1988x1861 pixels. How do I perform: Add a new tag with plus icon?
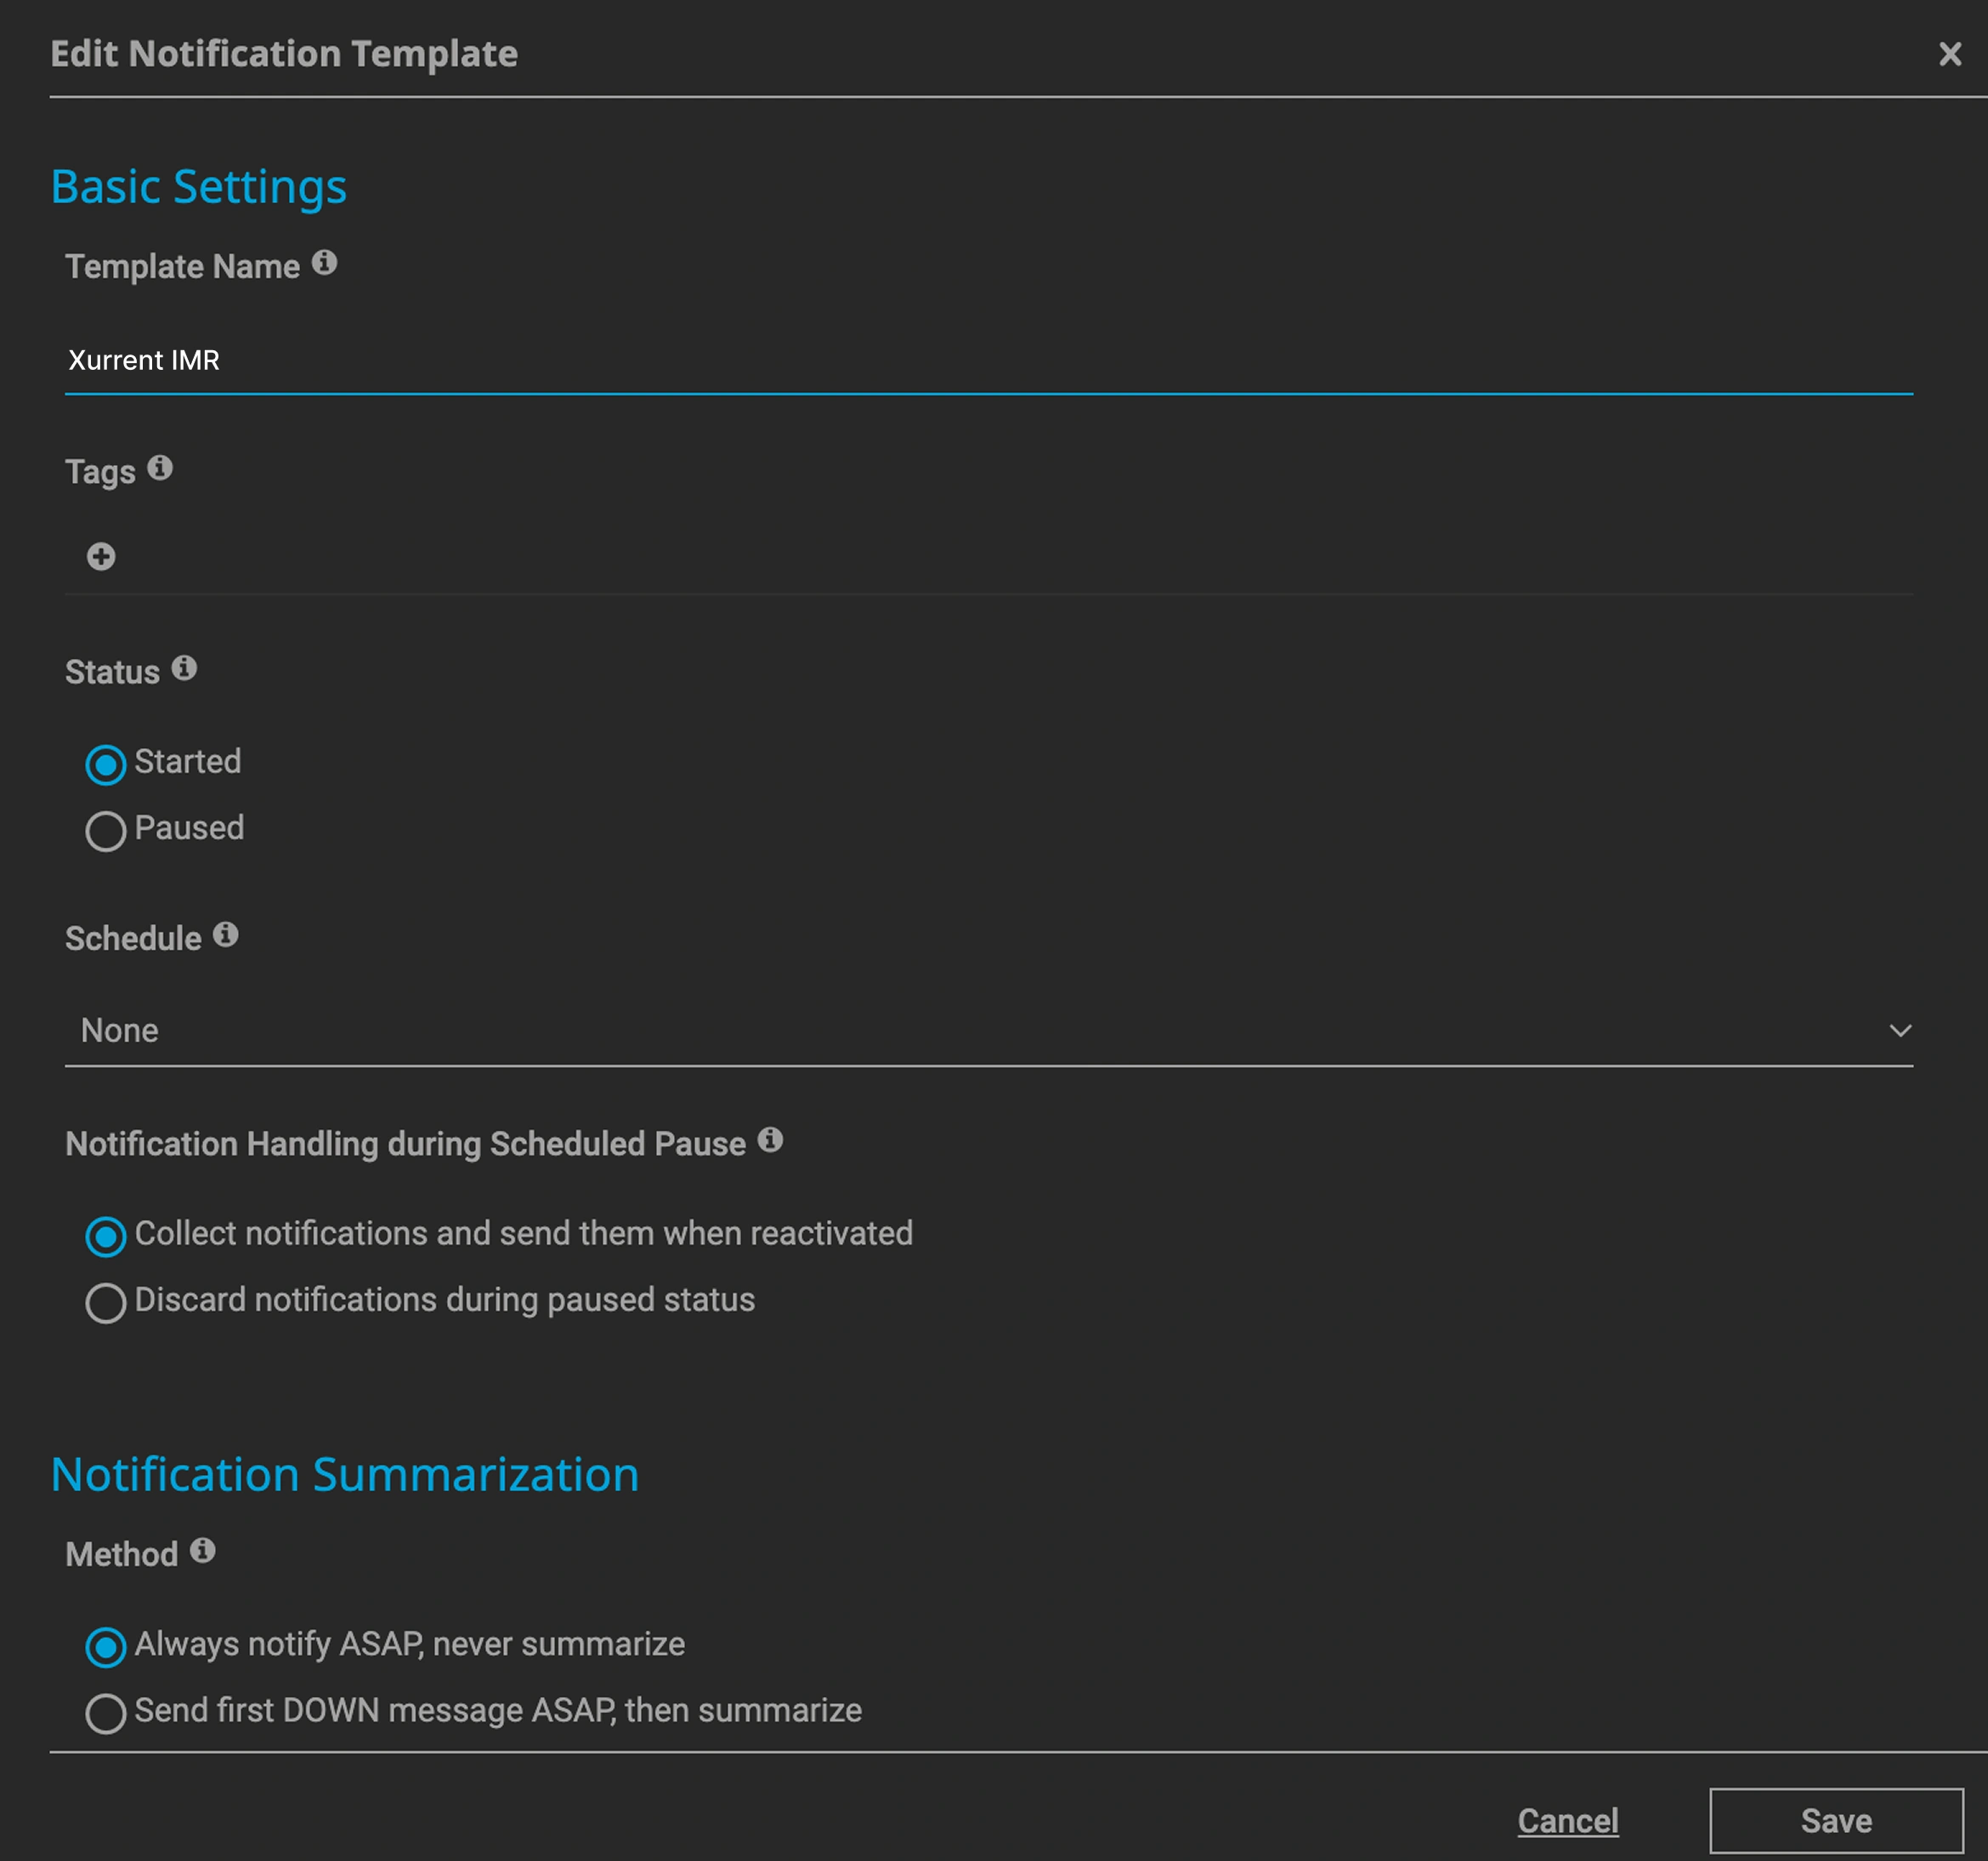[101, 557]
